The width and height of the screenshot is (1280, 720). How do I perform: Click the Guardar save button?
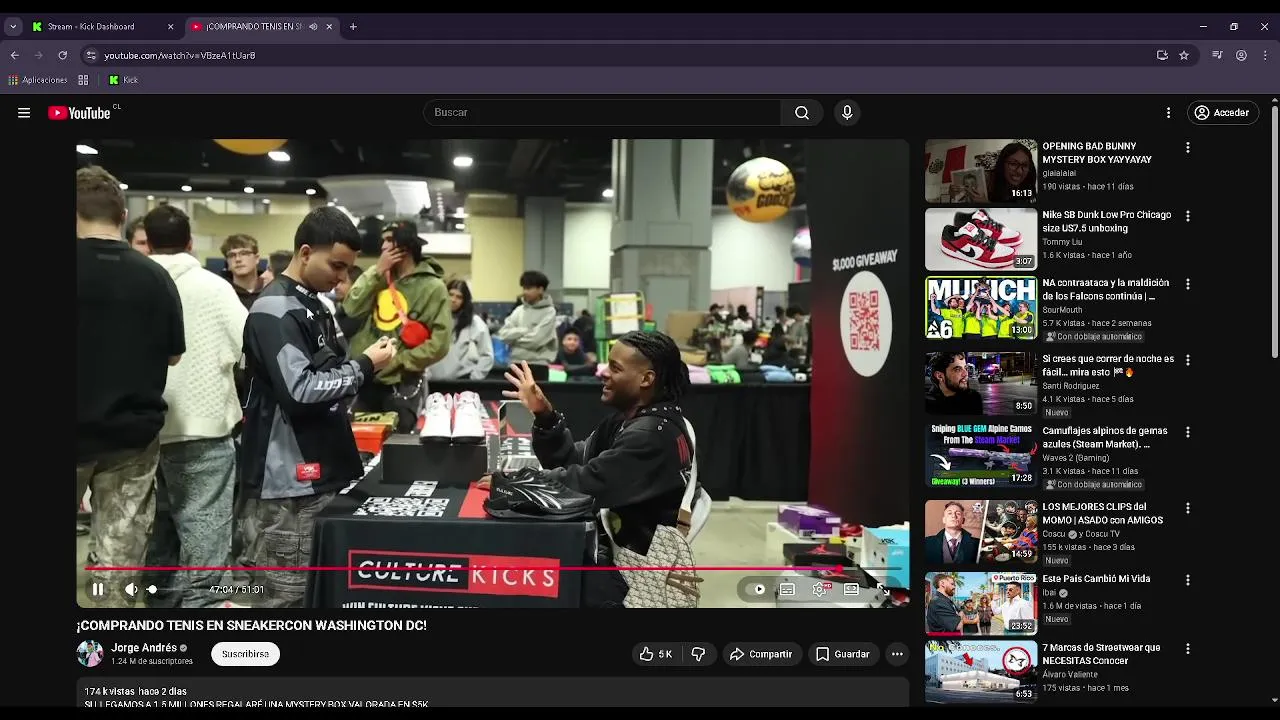point(843,654)
